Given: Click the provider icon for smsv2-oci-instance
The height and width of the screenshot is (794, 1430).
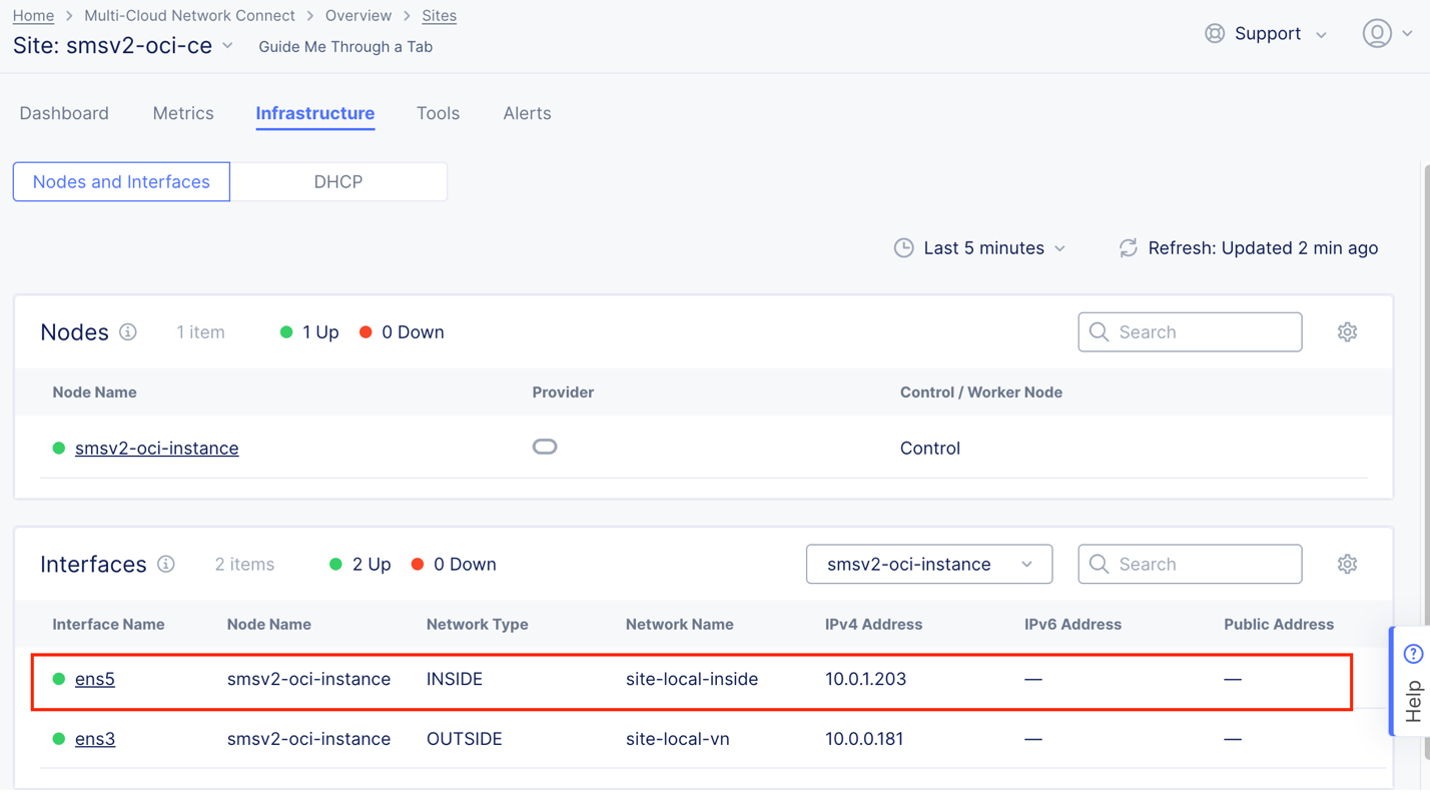Looking at the screenshot, I should 545,447.
